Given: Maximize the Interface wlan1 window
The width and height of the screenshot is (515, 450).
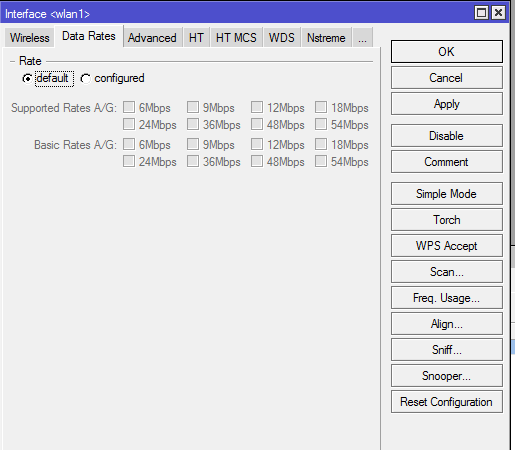Looking at the screenshot, I should click(x=481, y=13).
